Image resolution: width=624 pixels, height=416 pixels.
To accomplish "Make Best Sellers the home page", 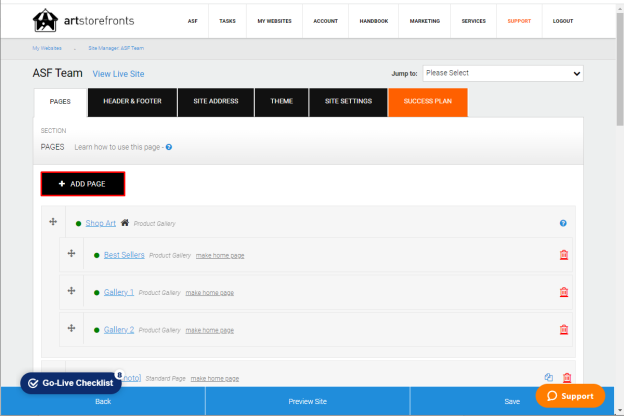I will pyautogui.click(x=220, y=256).
